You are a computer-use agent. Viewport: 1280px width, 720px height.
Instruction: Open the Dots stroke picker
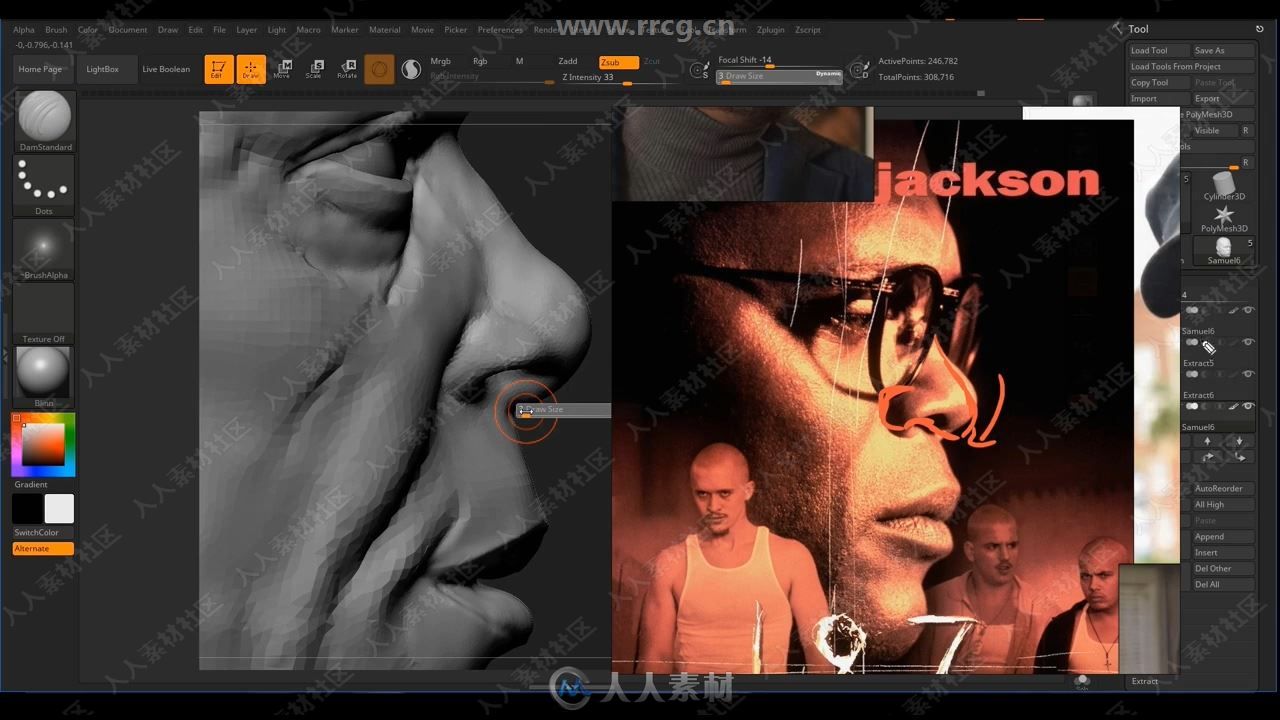(x=44, y=185)
